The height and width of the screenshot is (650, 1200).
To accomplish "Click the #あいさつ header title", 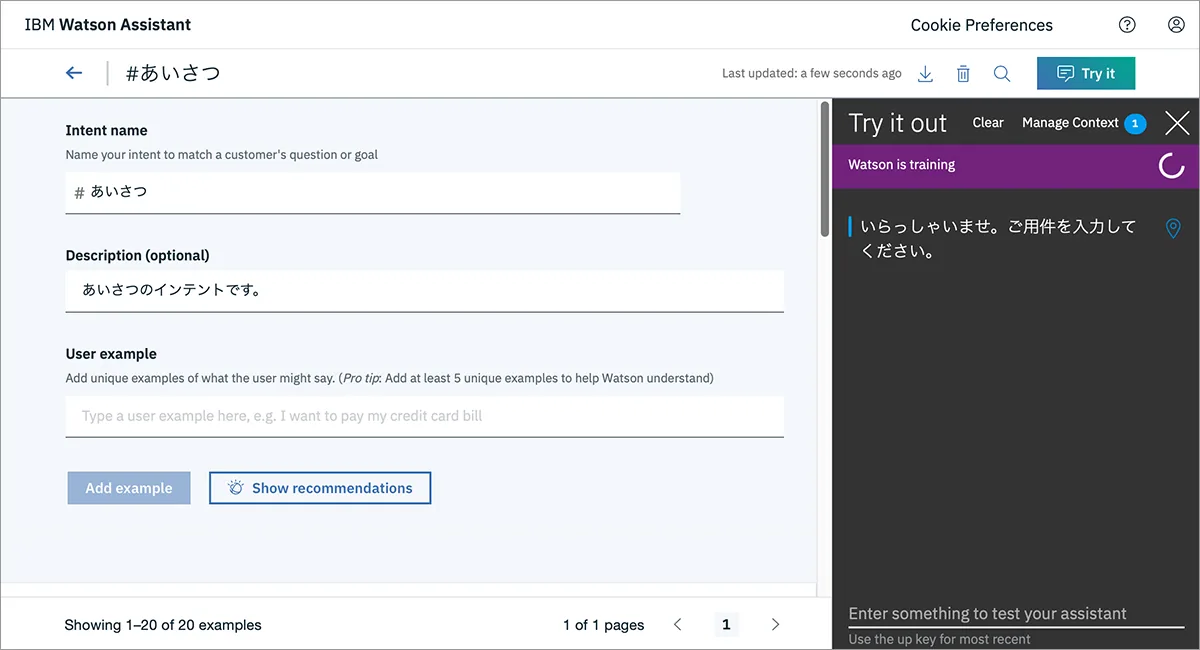I will coord(173,73).
